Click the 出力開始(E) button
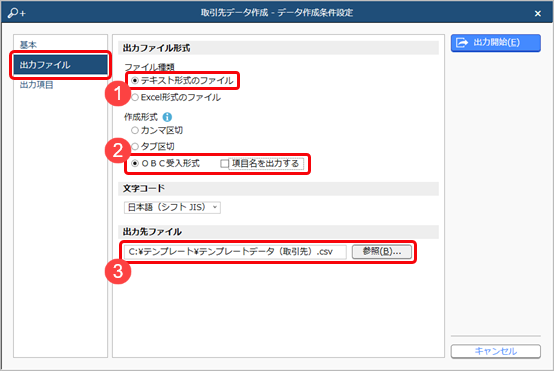 (x=496, y=43)
